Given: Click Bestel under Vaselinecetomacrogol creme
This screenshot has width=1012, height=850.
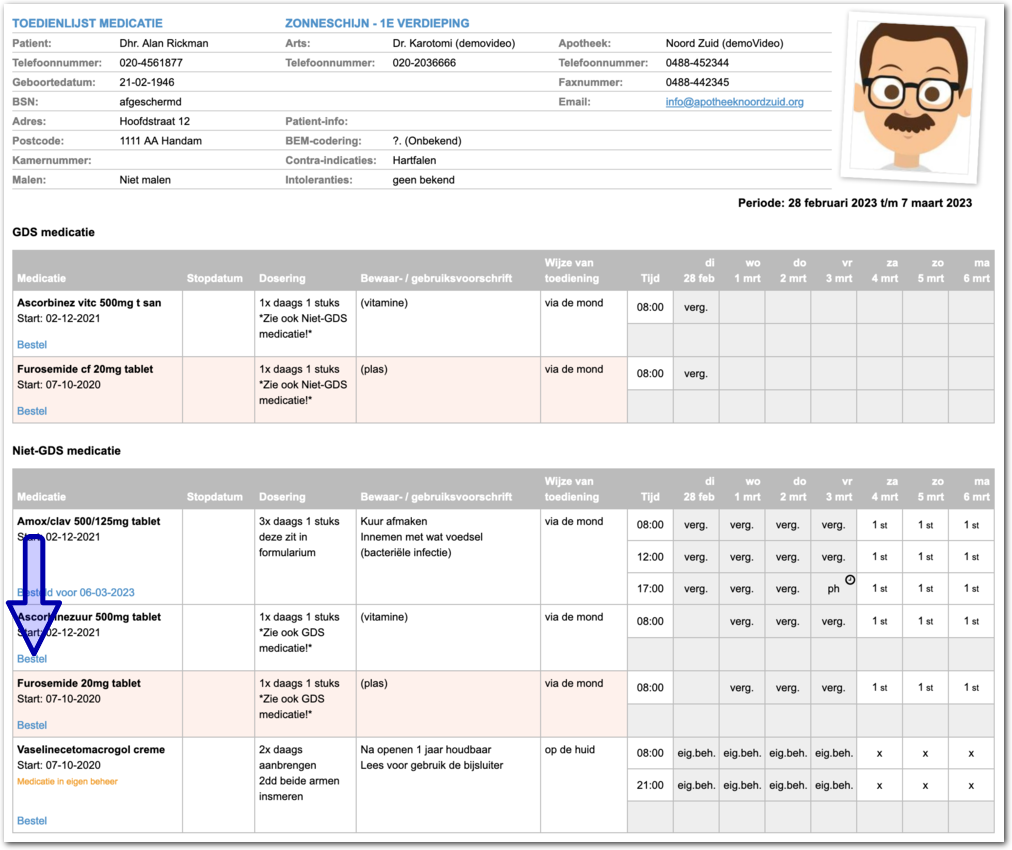Looking at the screenshot, I should point(32,821).
